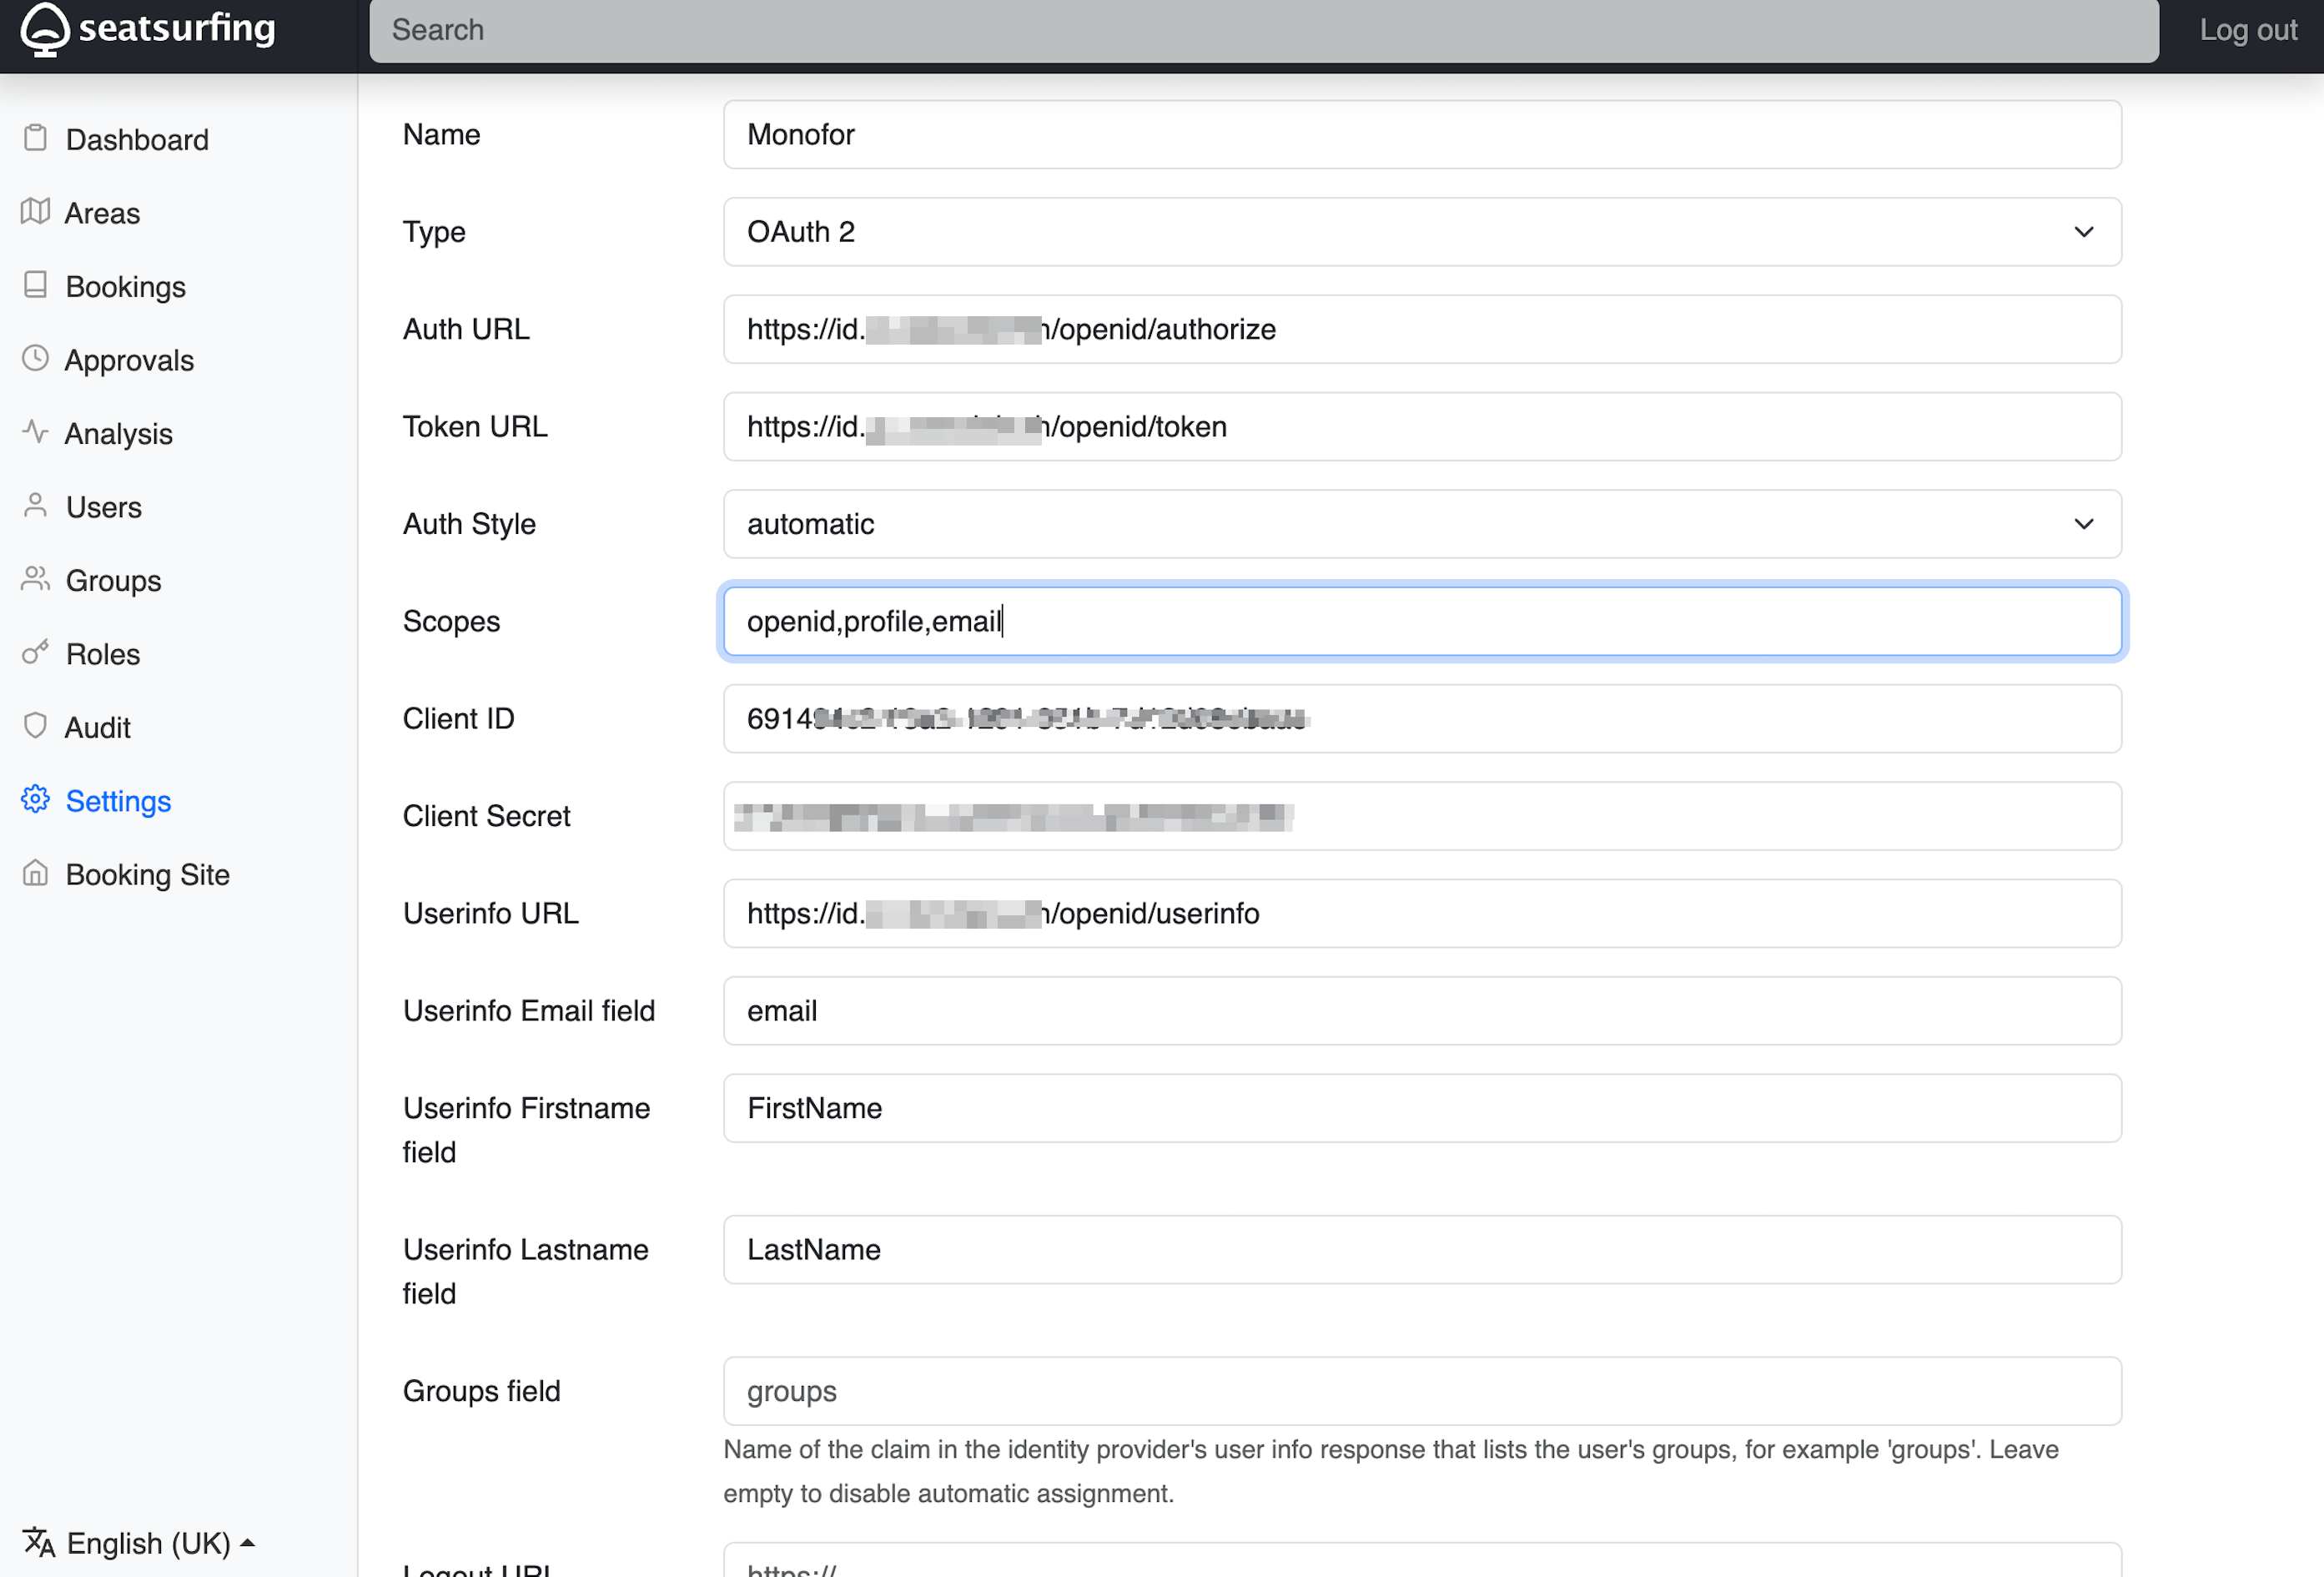This screenshot has height=1577, width=2324.
Task: Open the Roles page
Action: 102,654
